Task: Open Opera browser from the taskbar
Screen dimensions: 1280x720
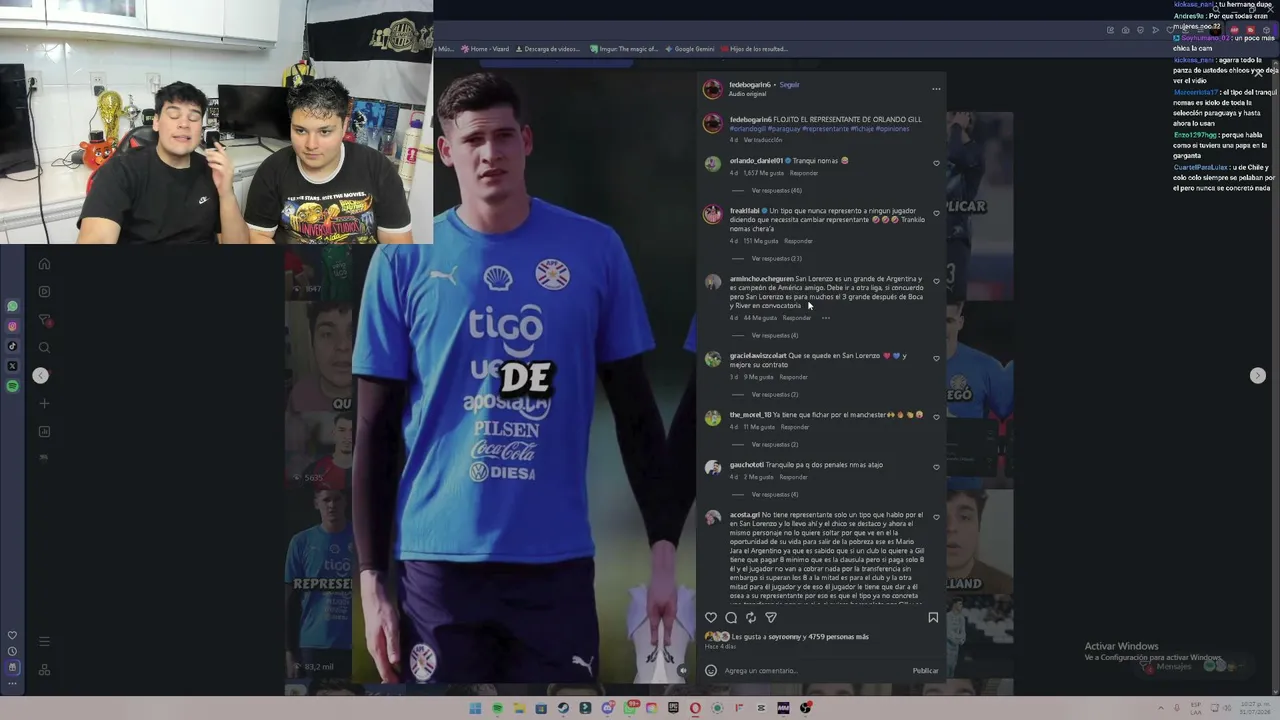Action: [x=695, y=709]
